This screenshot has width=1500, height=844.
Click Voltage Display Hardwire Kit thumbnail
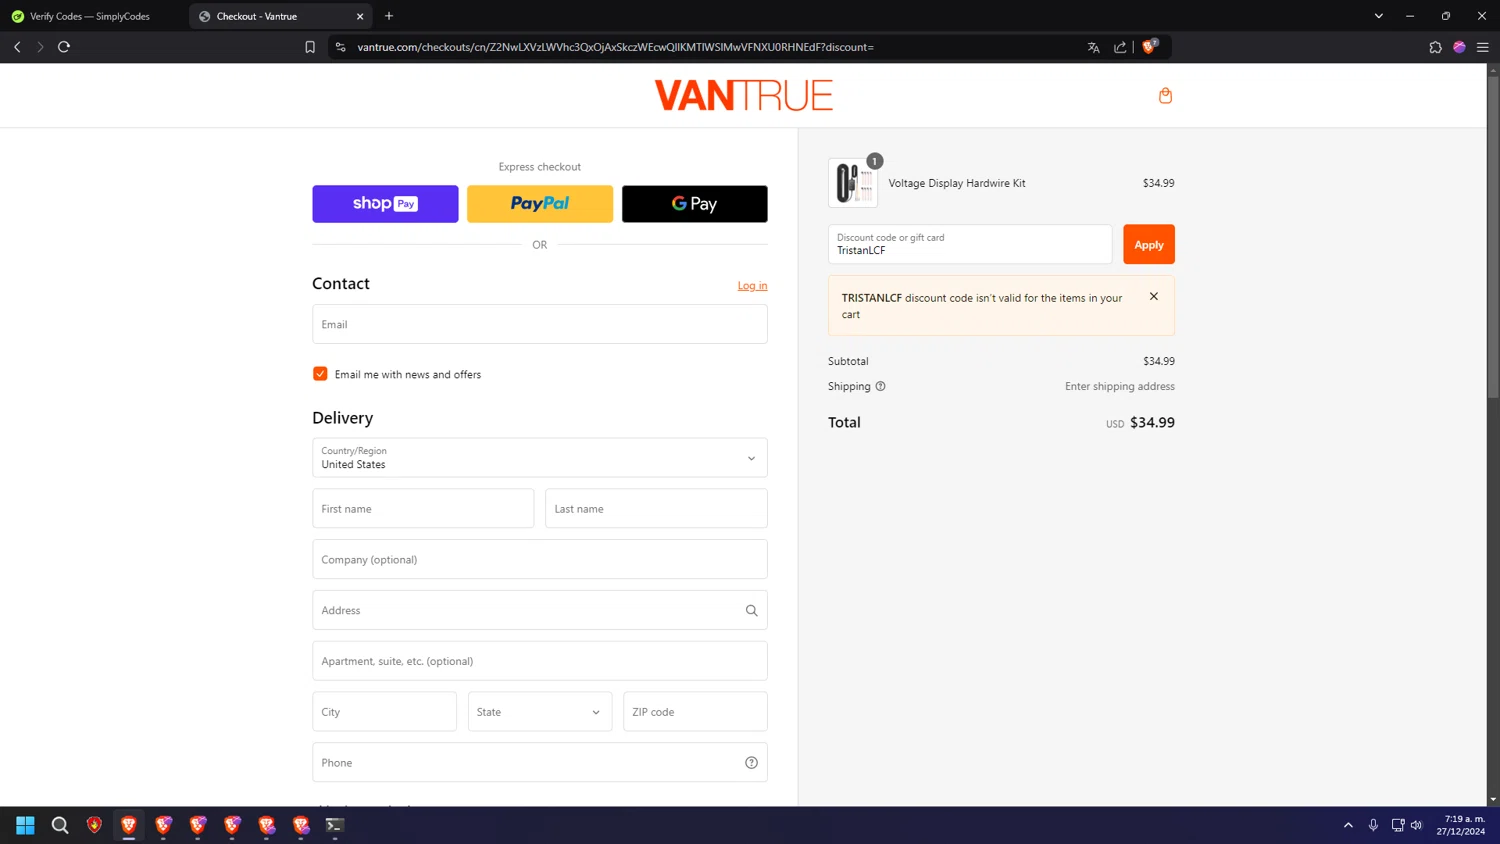click(x=853, y=183)
